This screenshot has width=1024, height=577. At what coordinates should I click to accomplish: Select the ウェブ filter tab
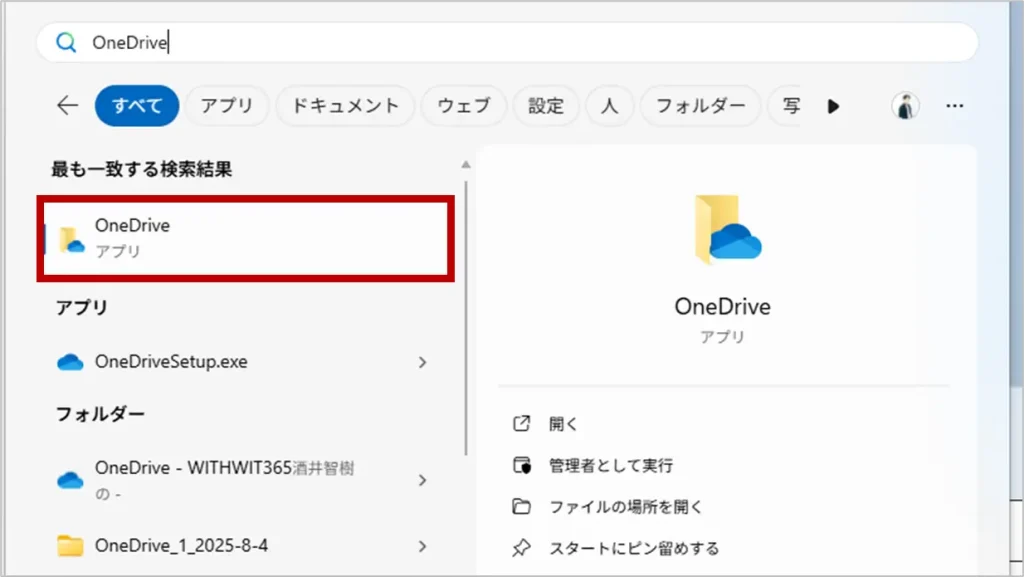[463, 106]
